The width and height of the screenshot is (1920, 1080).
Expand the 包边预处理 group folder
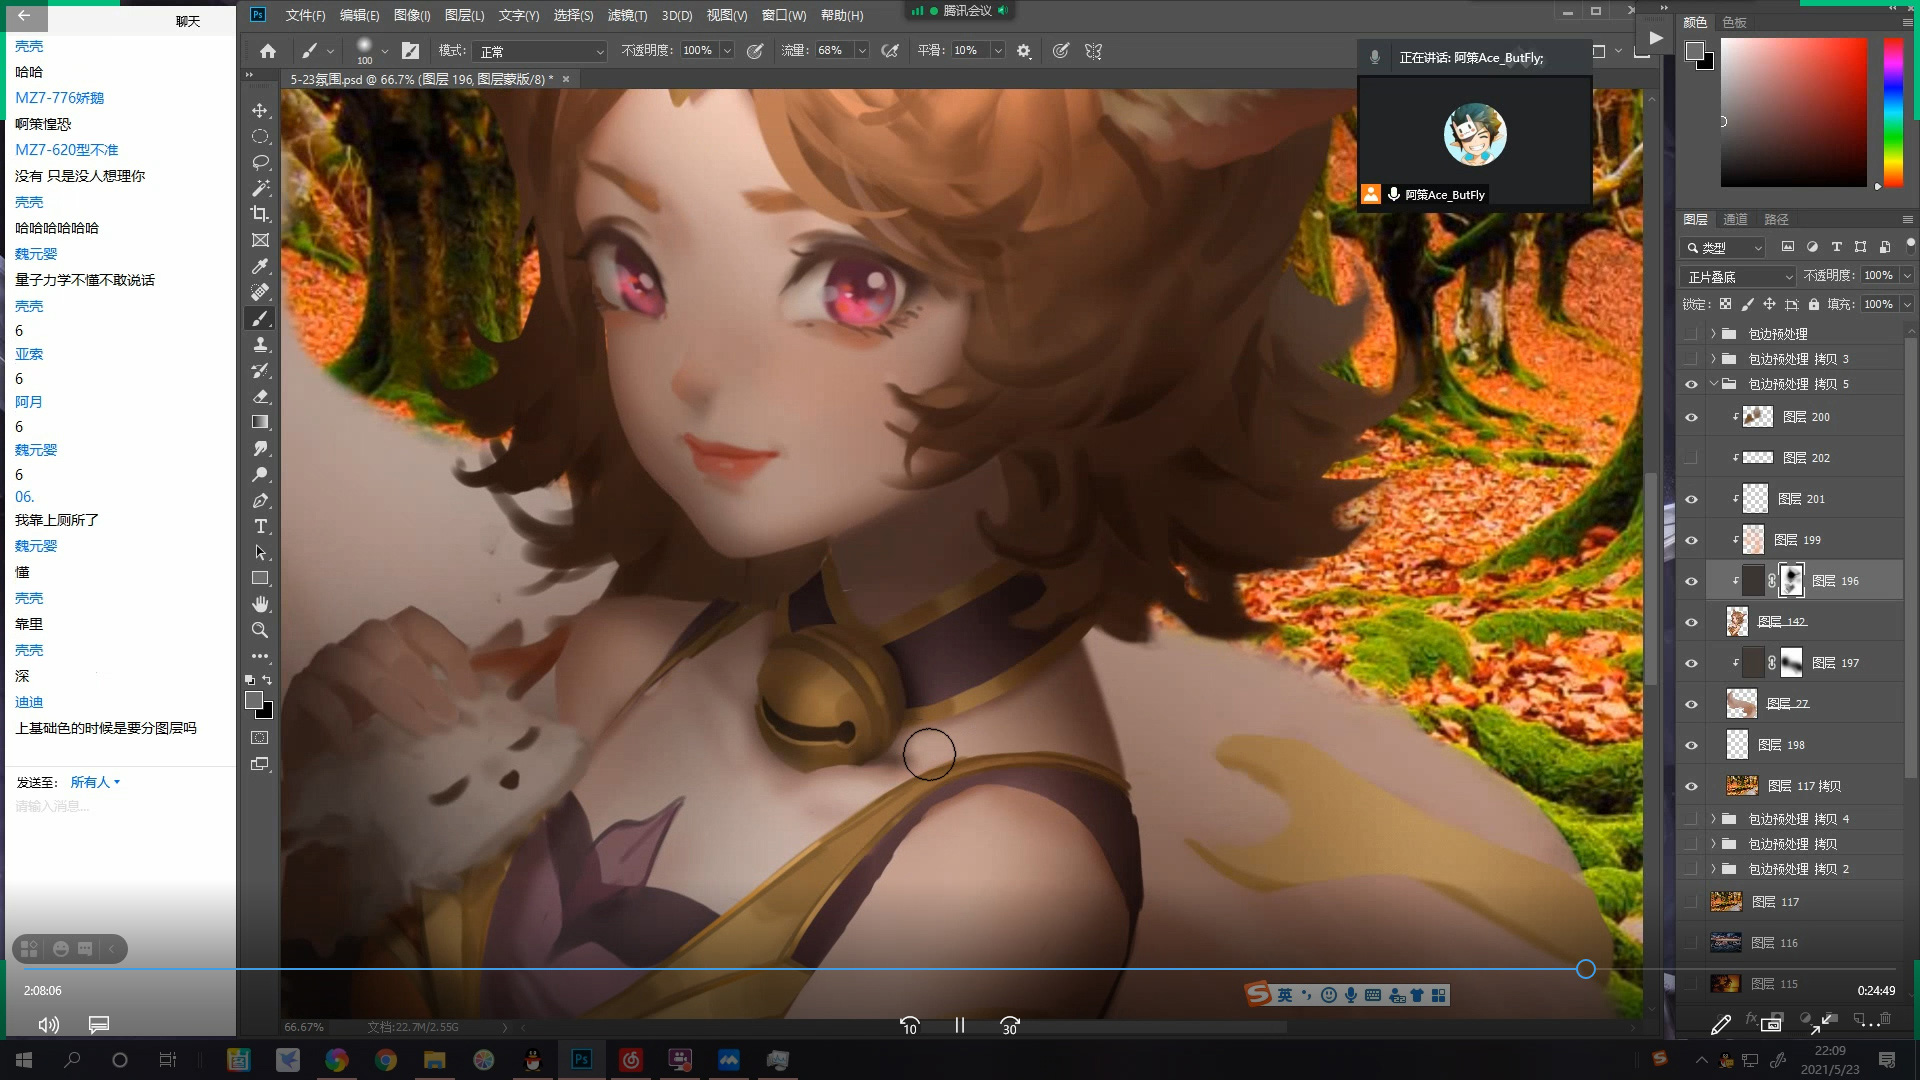pyautogui.click(x=1713, y=334)
